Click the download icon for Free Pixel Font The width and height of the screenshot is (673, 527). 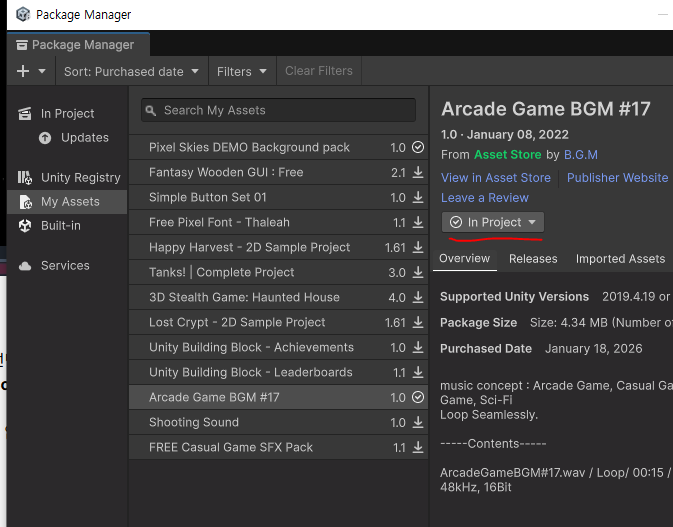click(418, 222)
